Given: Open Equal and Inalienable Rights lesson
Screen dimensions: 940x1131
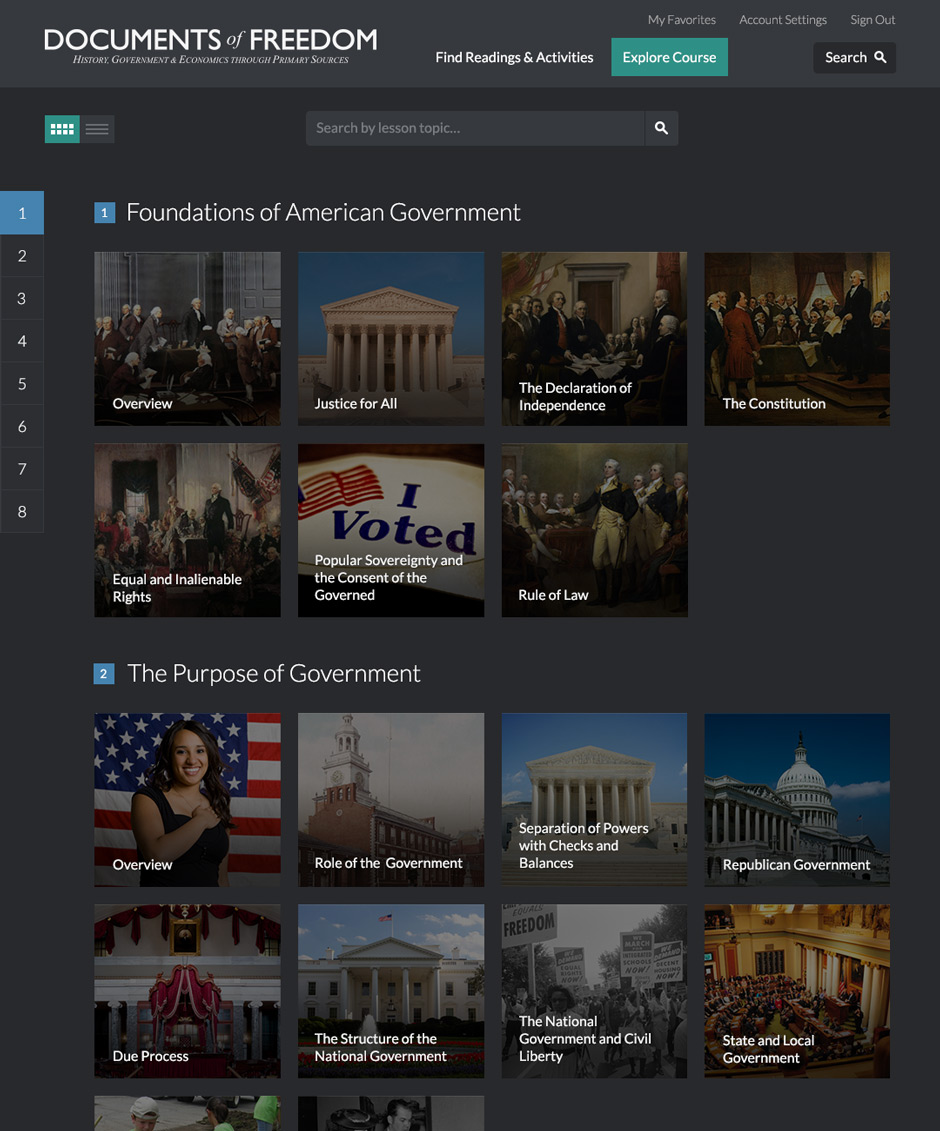Looking at the screenshot, I should 188,530.
